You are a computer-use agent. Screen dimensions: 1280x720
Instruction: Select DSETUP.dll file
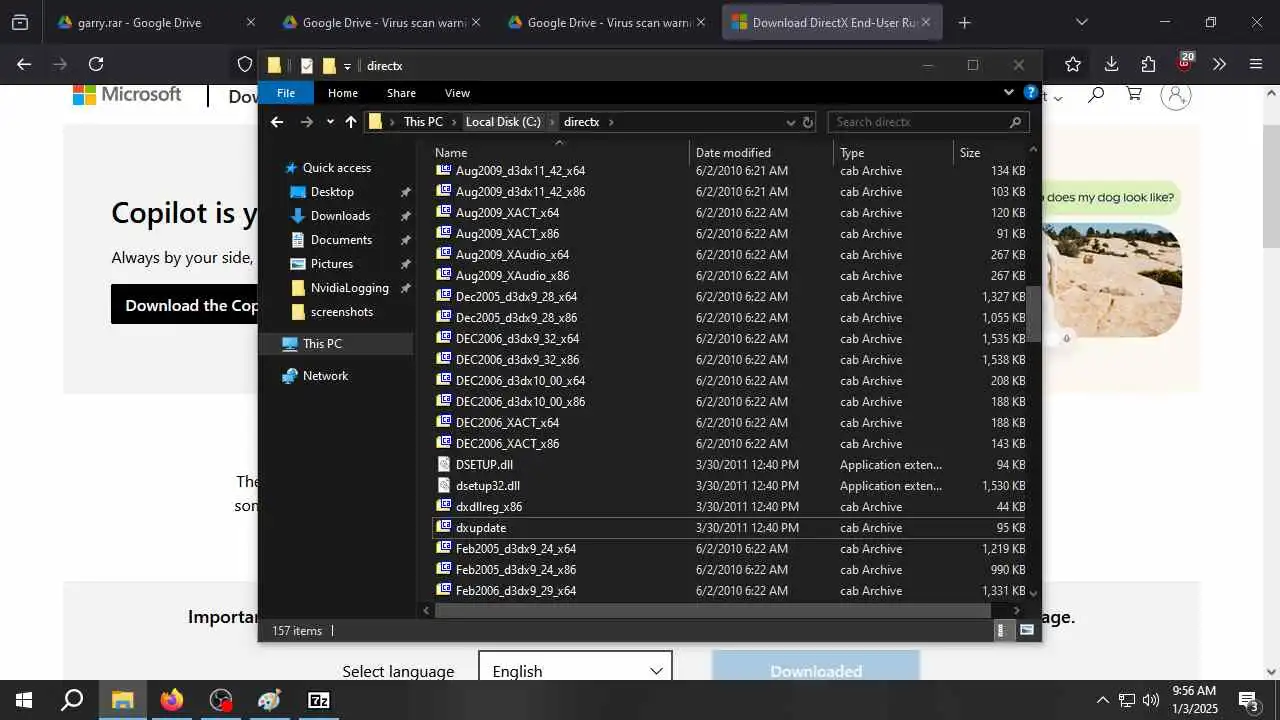[484, 465]
